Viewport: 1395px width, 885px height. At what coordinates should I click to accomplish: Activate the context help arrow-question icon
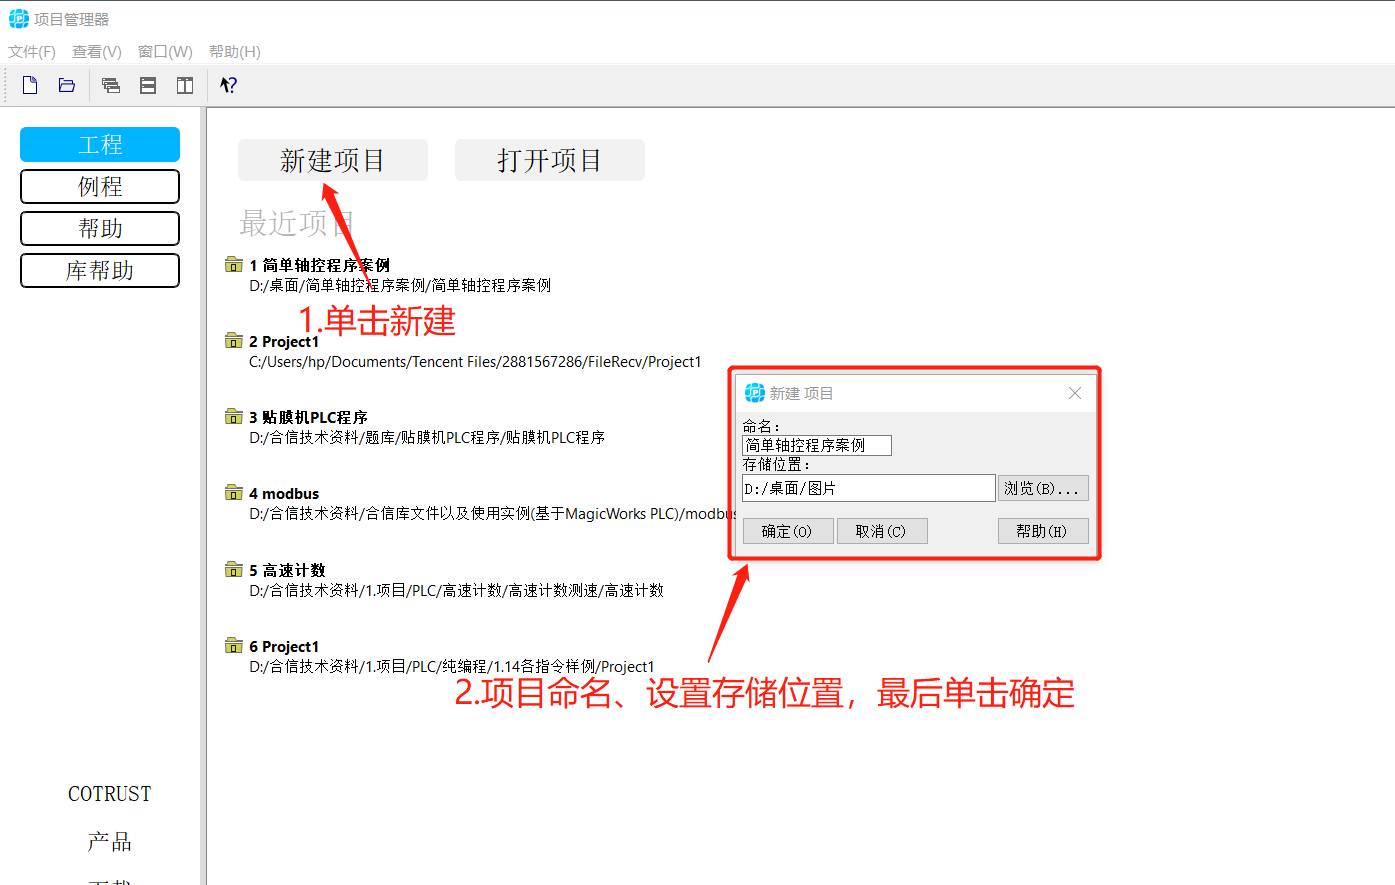(228, 85)
